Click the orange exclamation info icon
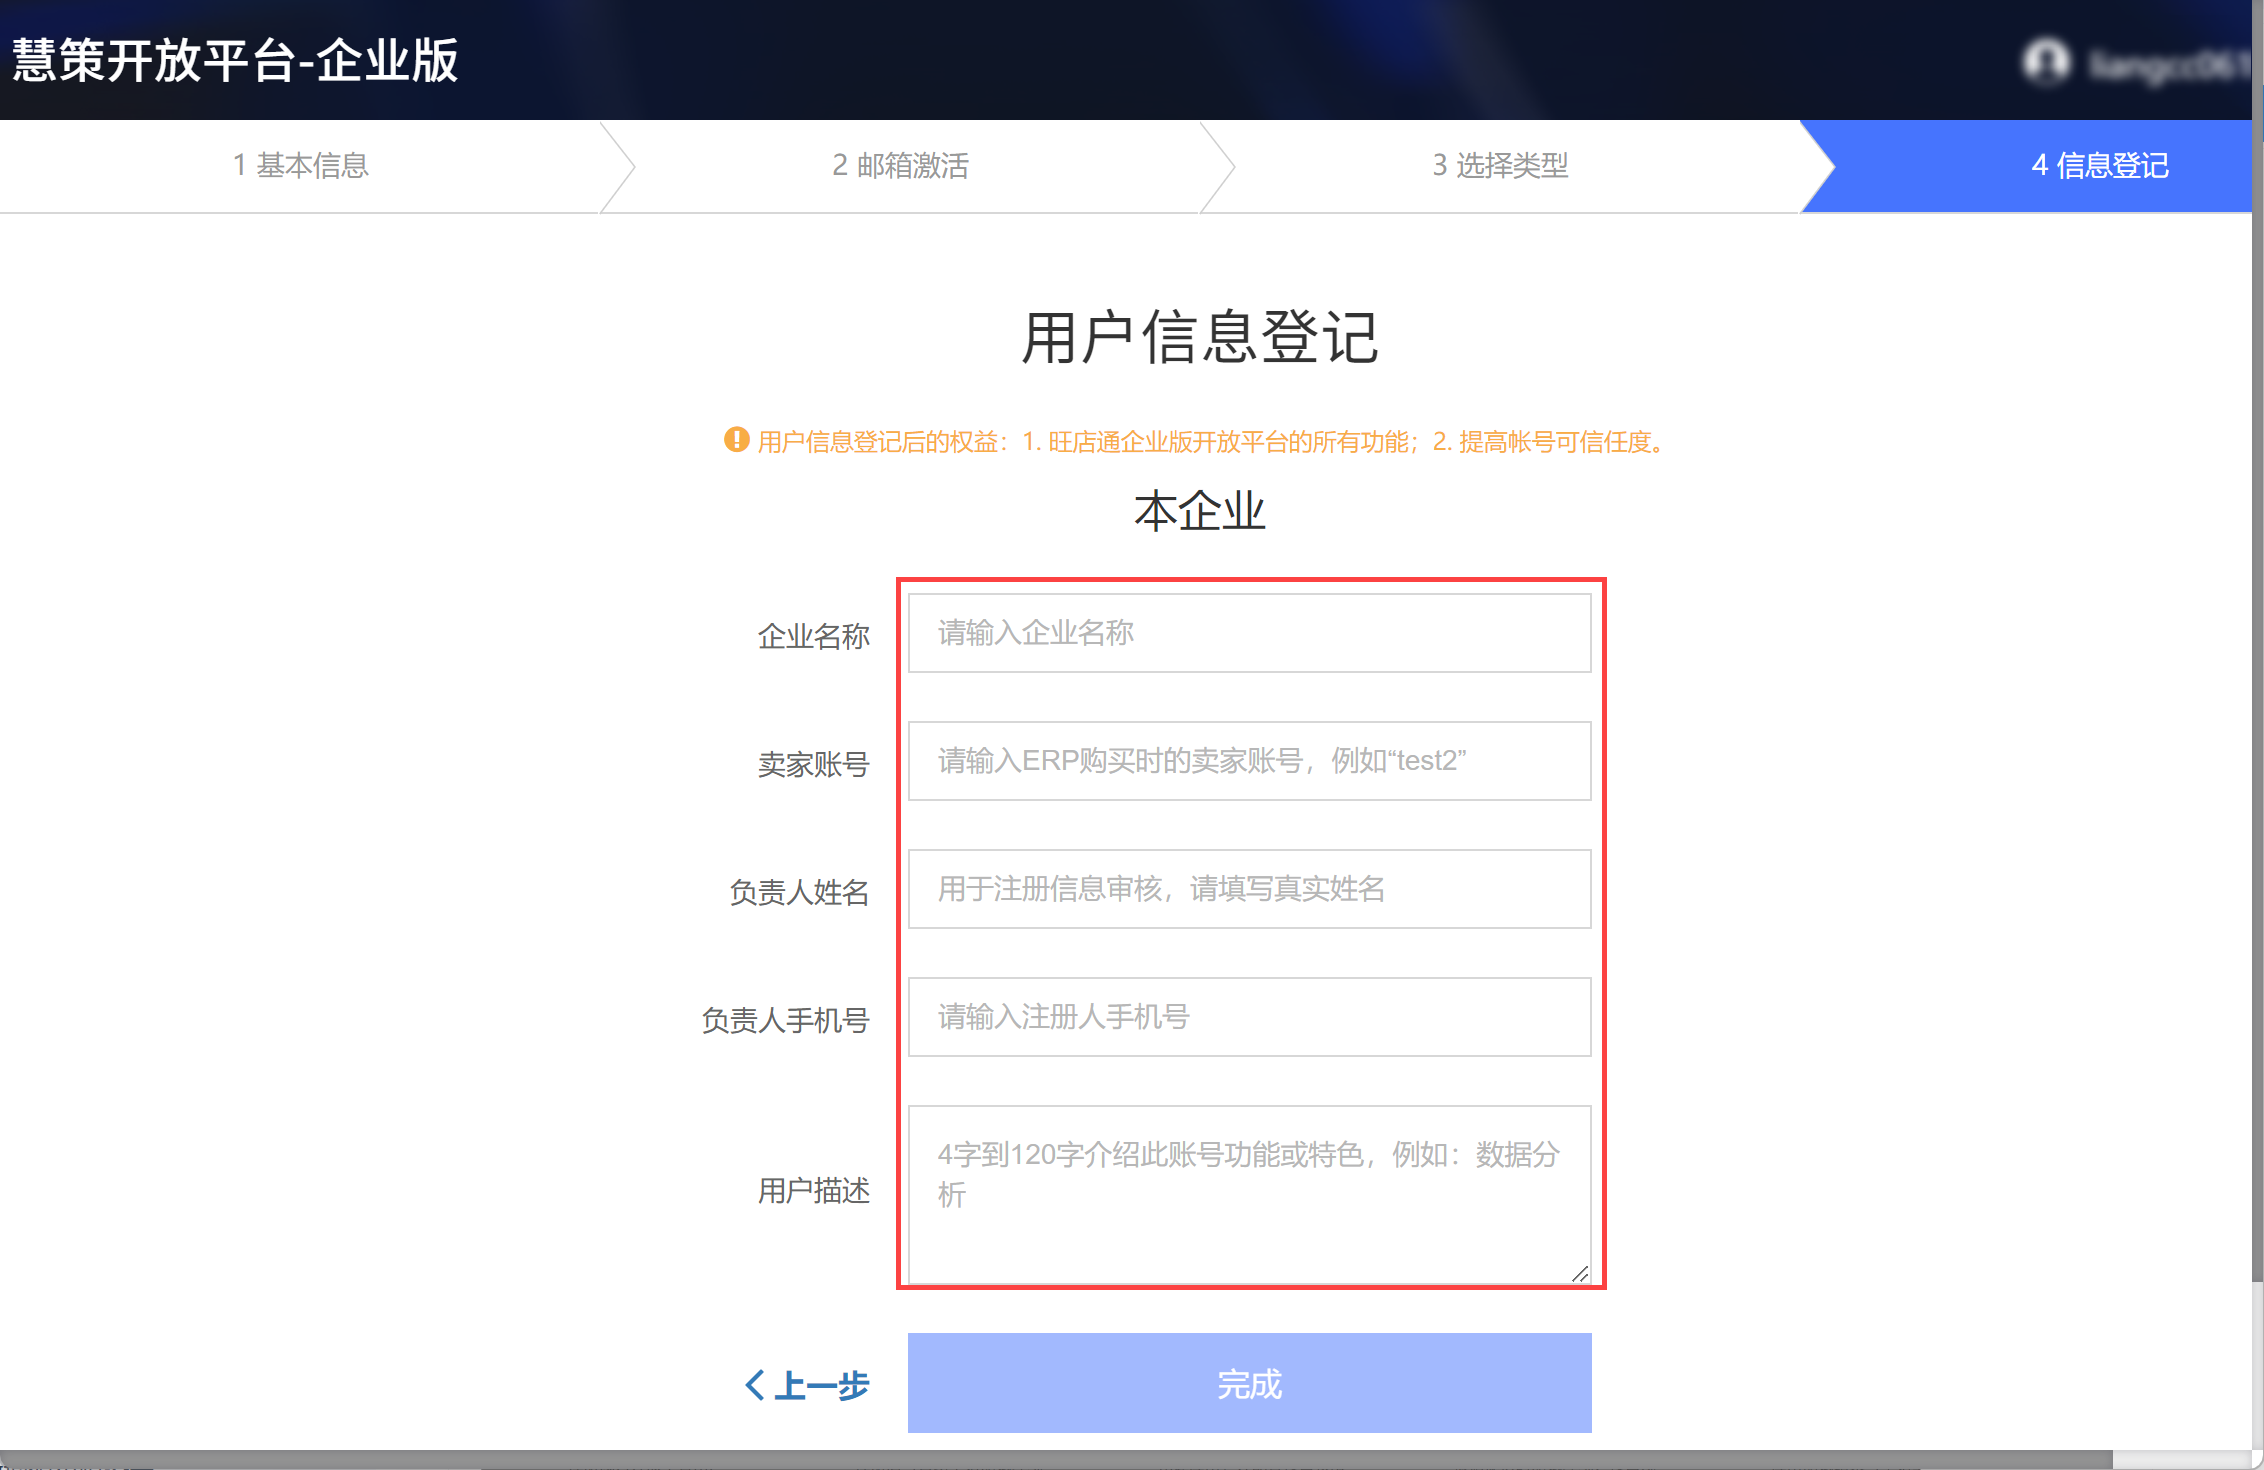 737,440
